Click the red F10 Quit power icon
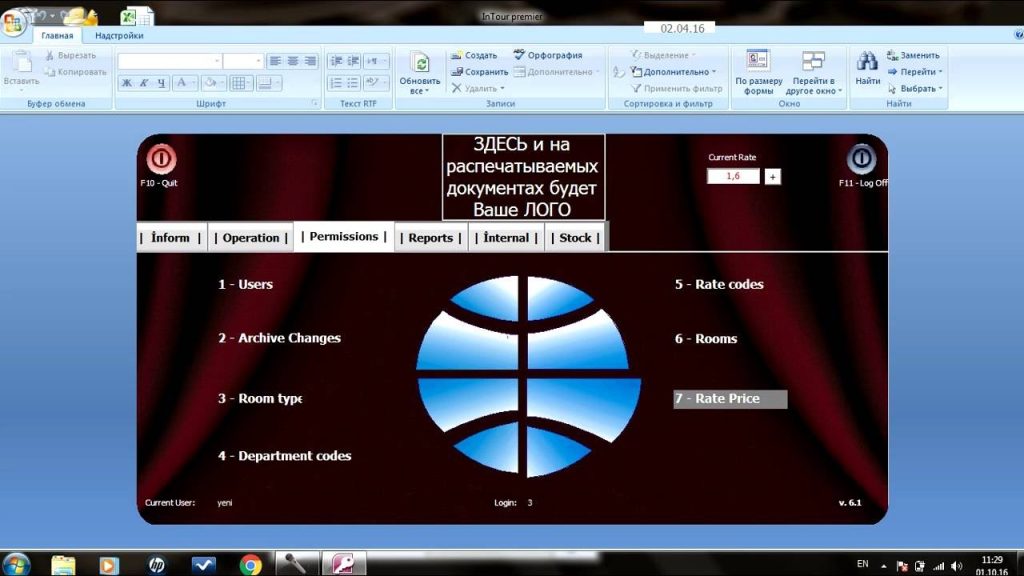 click(161, 160)
